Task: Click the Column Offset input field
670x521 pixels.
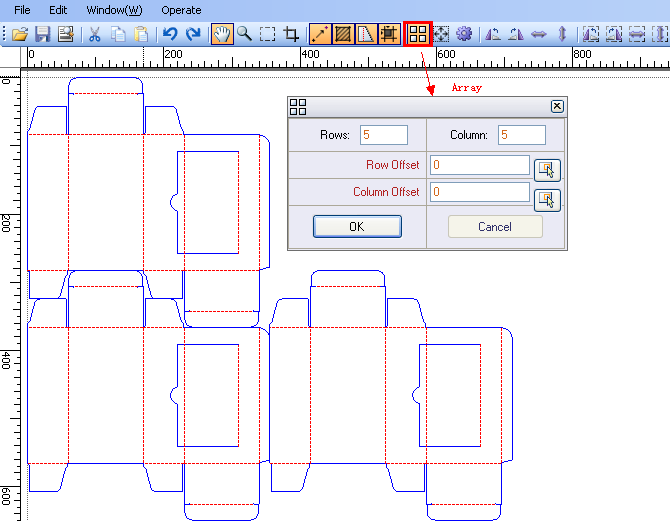Action: (x=480, y=192)
